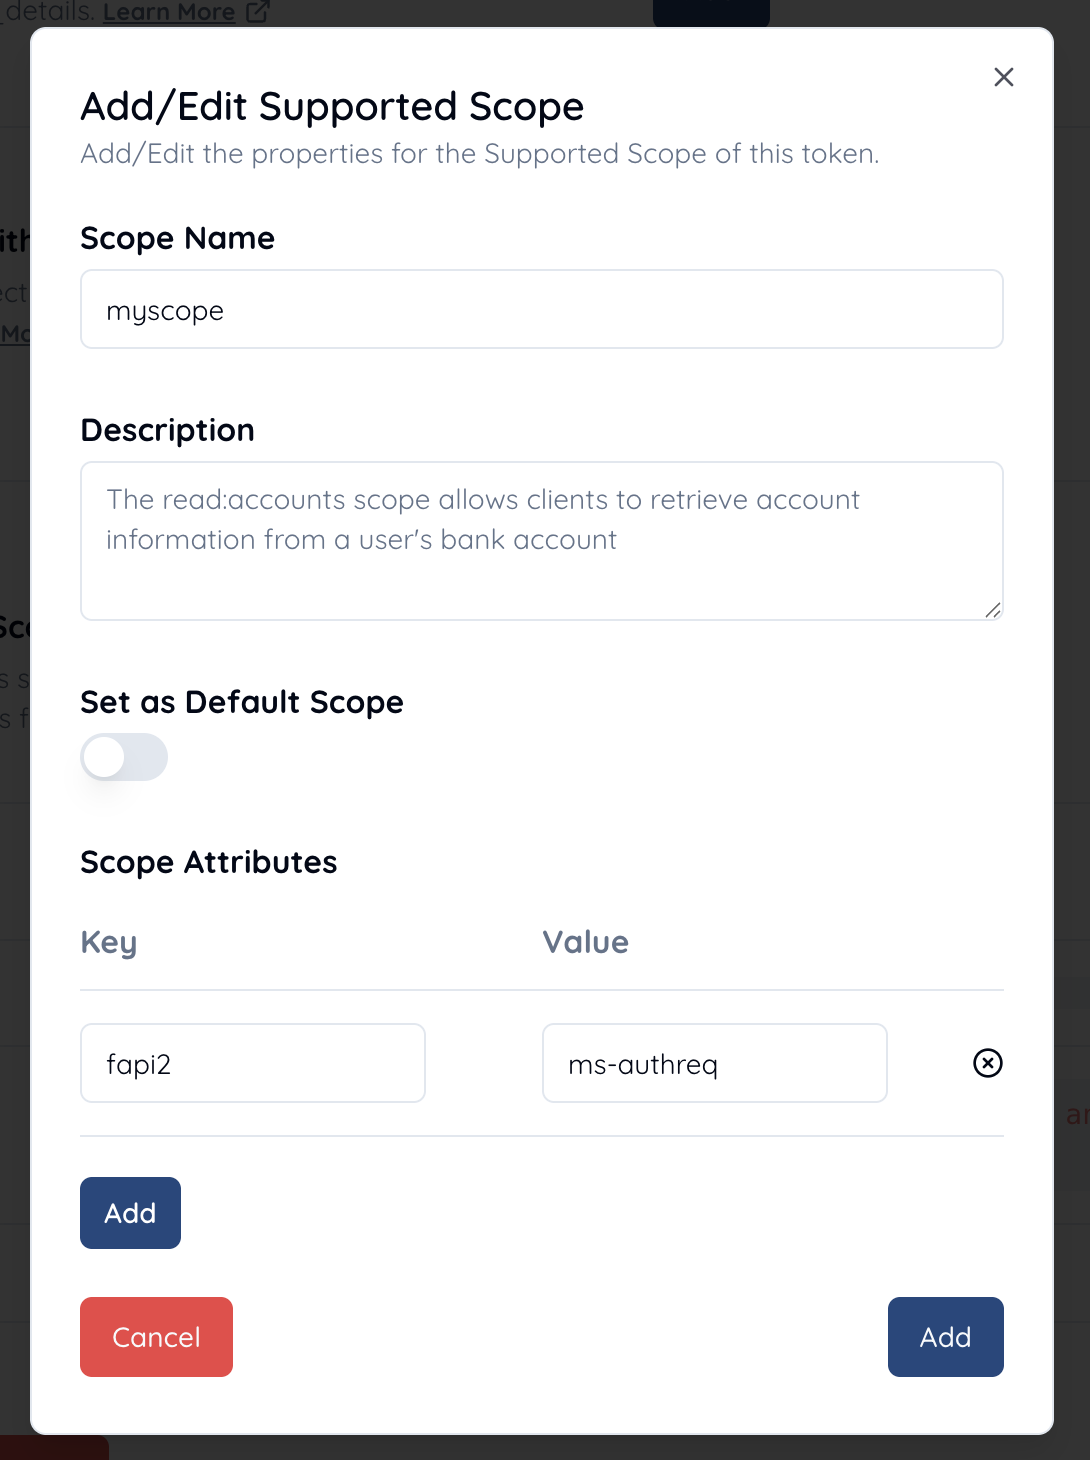Click the Description label
This screenshot has height=1460, width=1090.
[x=167, y=430]
